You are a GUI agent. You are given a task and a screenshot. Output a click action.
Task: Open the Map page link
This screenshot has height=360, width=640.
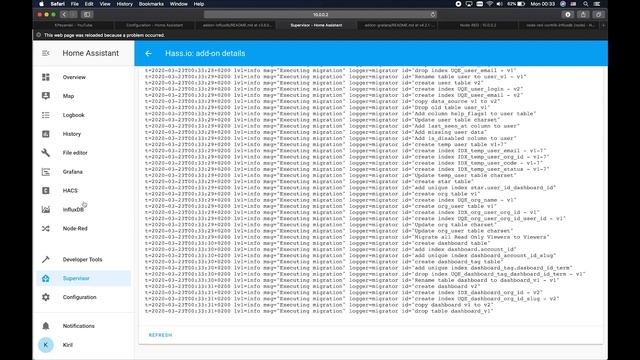coord(68,96)
